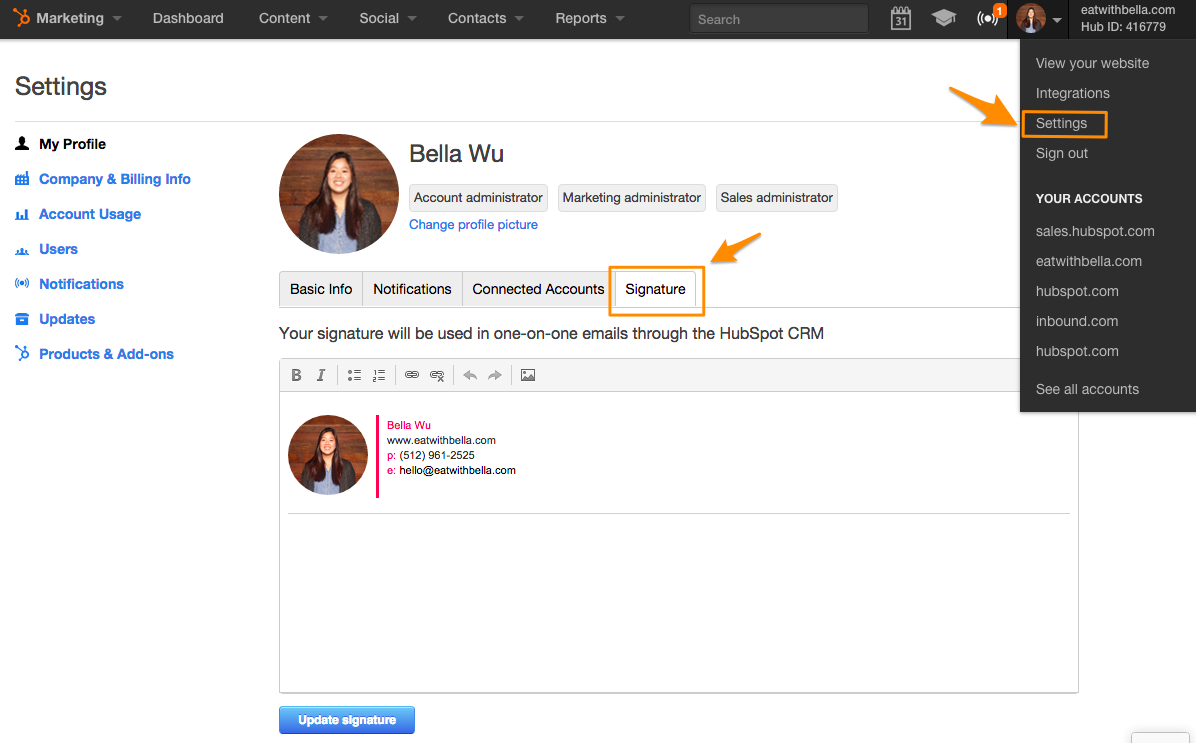Image resolution: width=1196 pixels, height=743 pixels.
Task: Click the signature photo in editor
Action: click(x=328, y=455)
